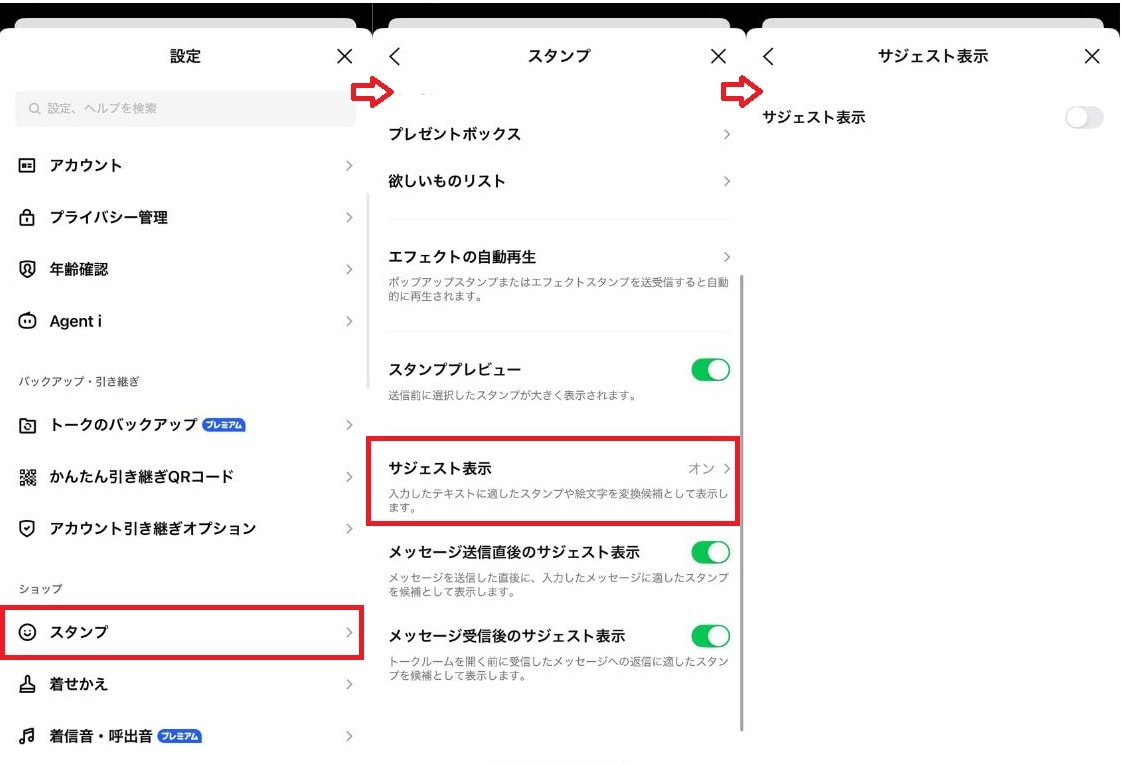Open 欲しいものリスト
This screenshot has height=764, width=1121.
[559, 182]
